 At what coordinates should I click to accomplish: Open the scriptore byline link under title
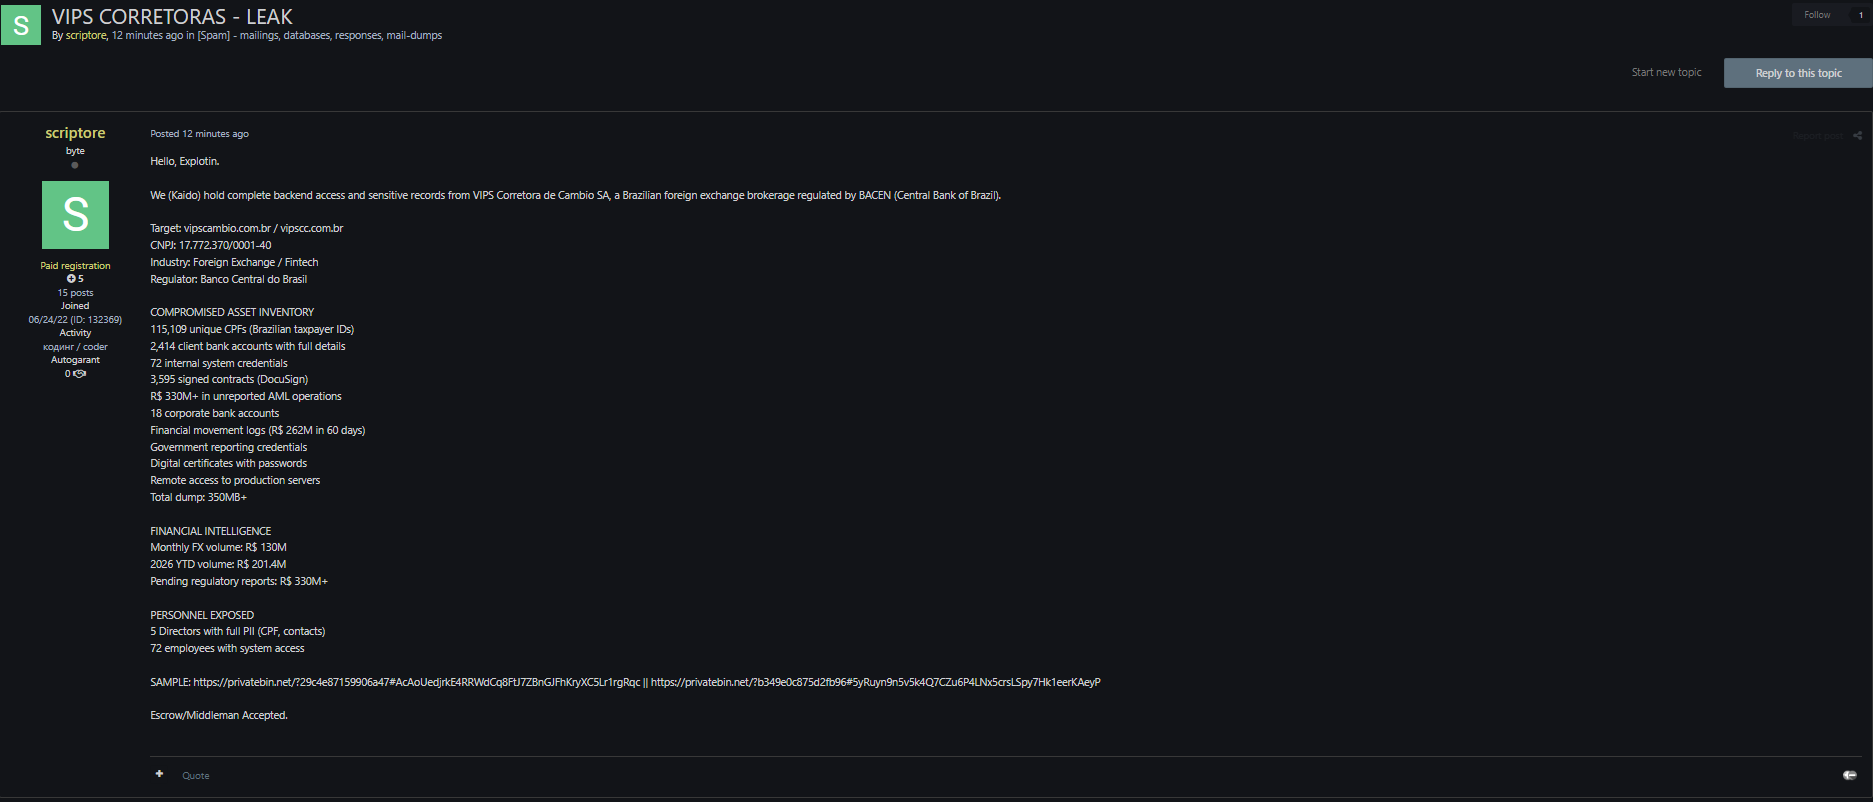[86, 35]
